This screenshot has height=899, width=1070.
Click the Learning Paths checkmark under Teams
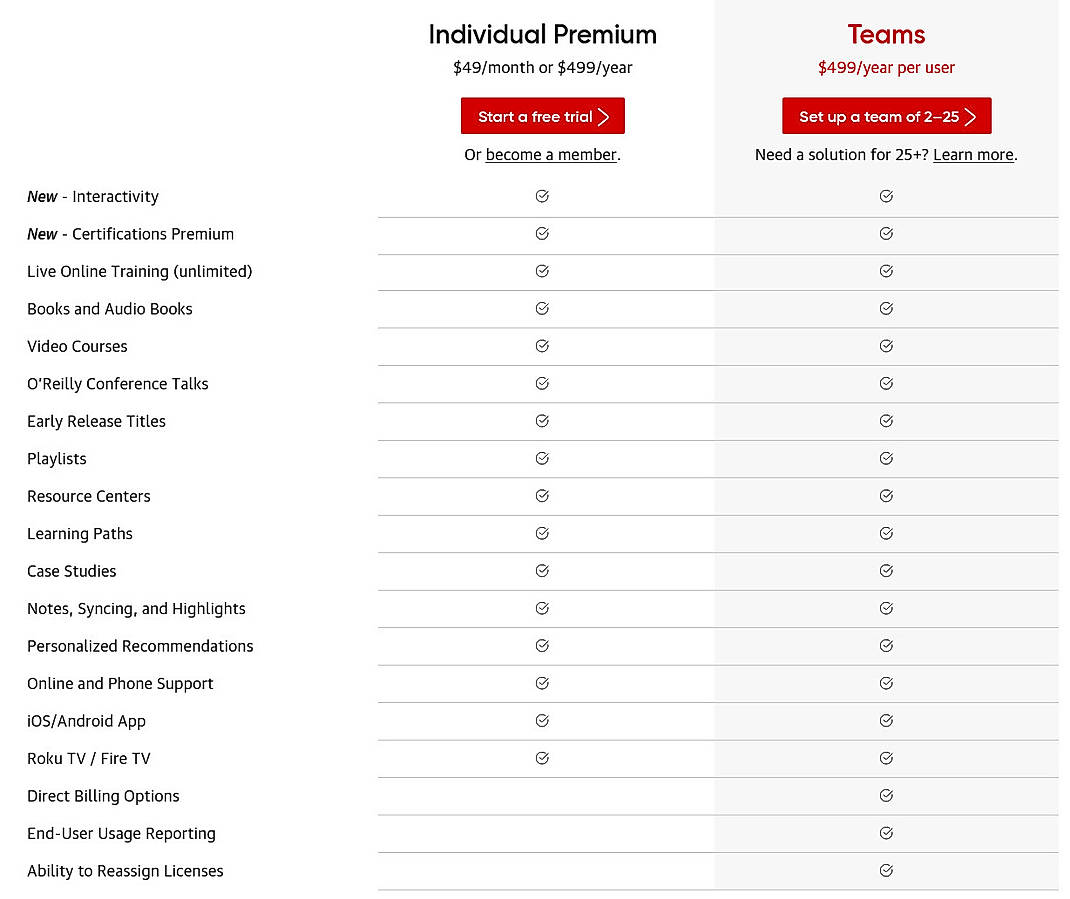tap(886, 533)
